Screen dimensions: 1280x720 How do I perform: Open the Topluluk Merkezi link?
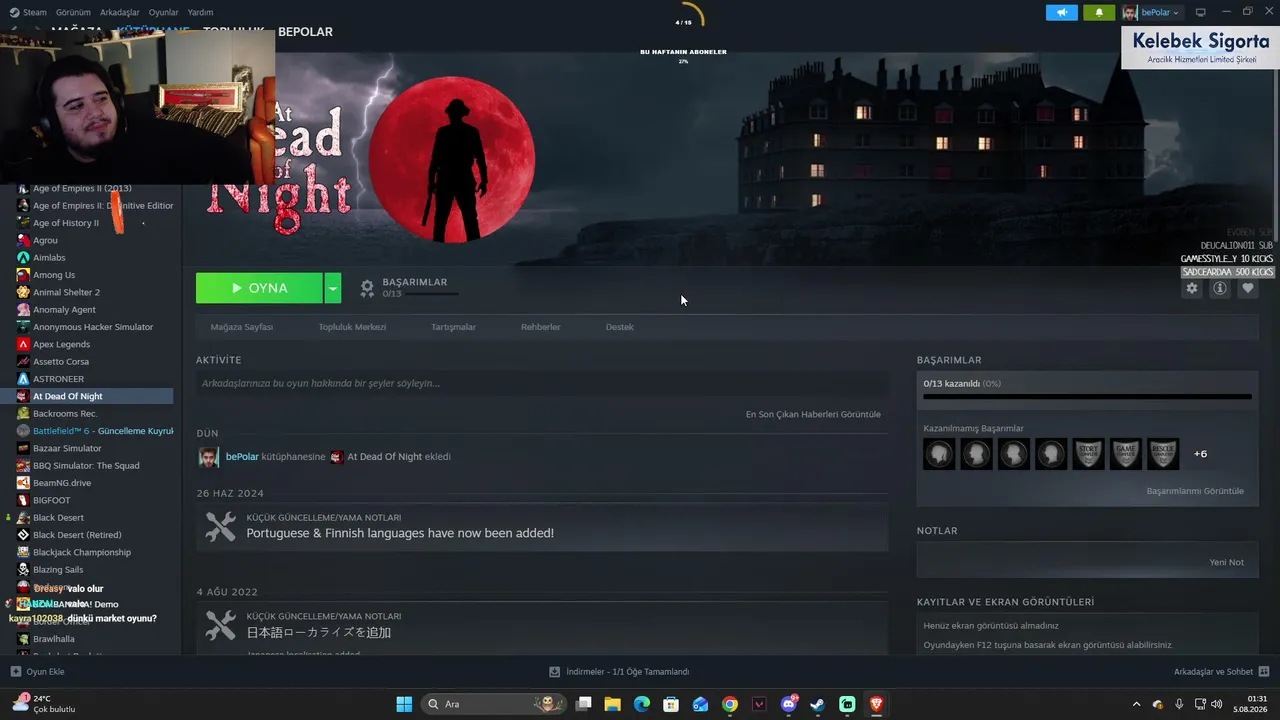pos(352,327)
